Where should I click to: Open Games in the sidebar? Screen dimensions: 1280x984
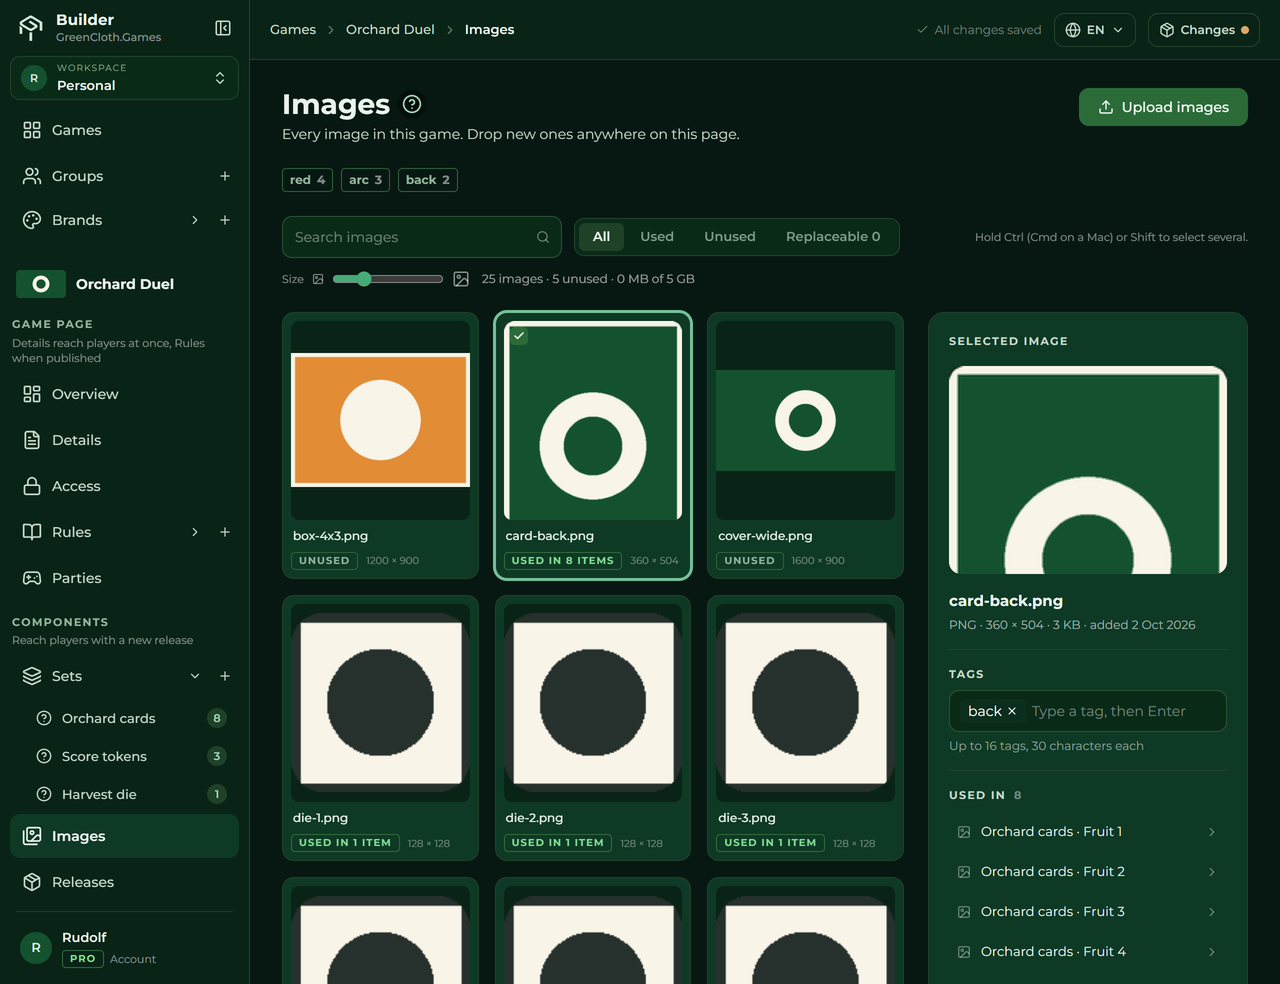[124, 130]
